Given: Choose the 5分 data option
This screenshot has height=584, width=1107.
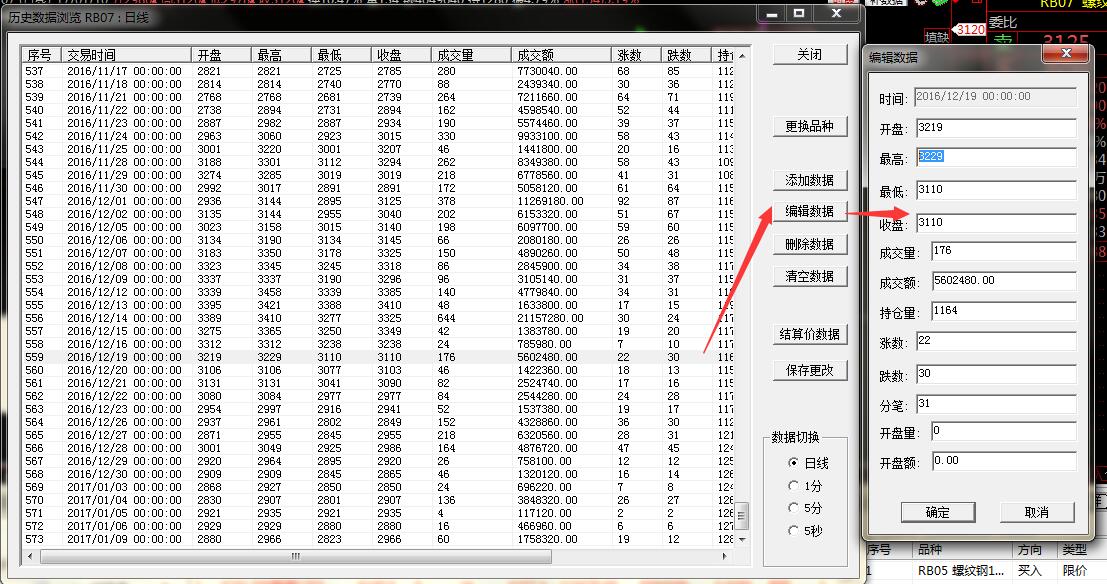Looking at the screenshot, I should [x=794, y=508].
